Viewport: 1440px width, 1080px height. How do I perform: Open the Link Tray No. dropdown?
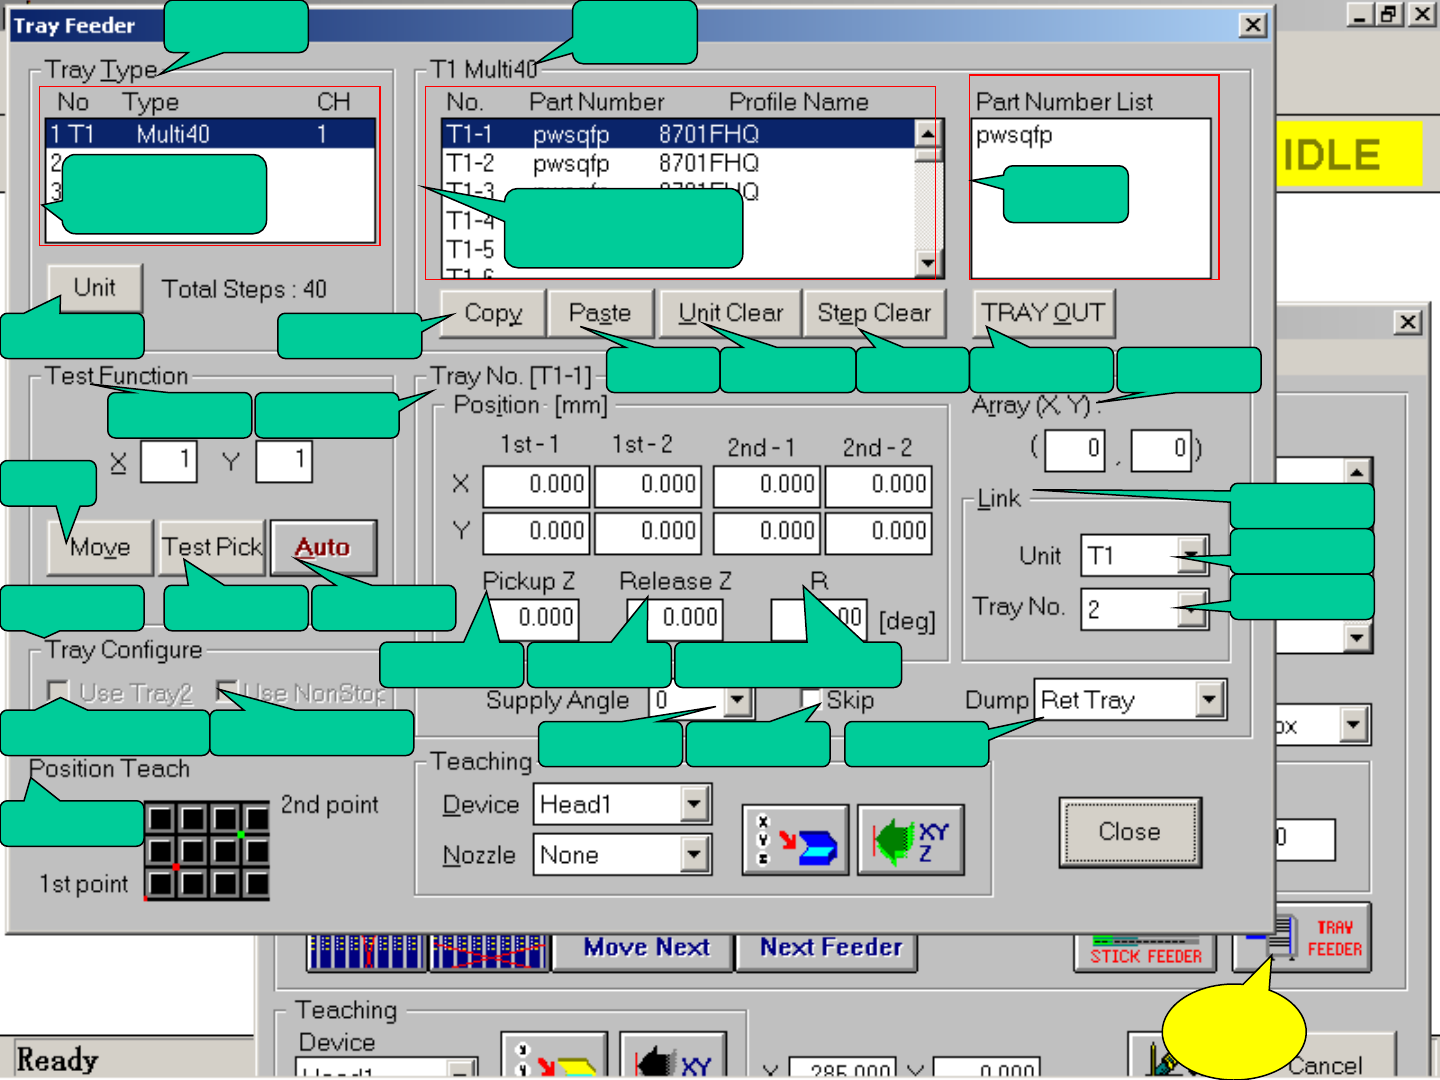point(1192,609)
